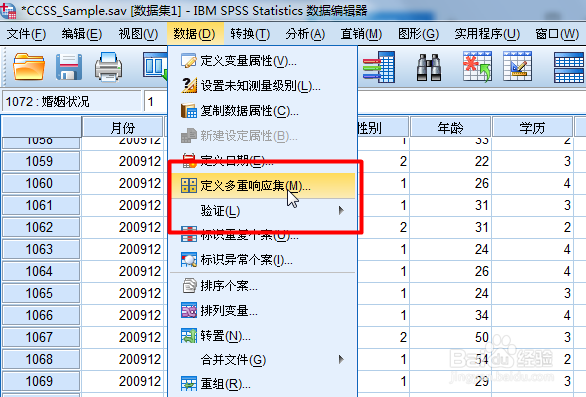Click the 排序个案 icon
The width and height of the screenshot is (586, 397).
189,286
